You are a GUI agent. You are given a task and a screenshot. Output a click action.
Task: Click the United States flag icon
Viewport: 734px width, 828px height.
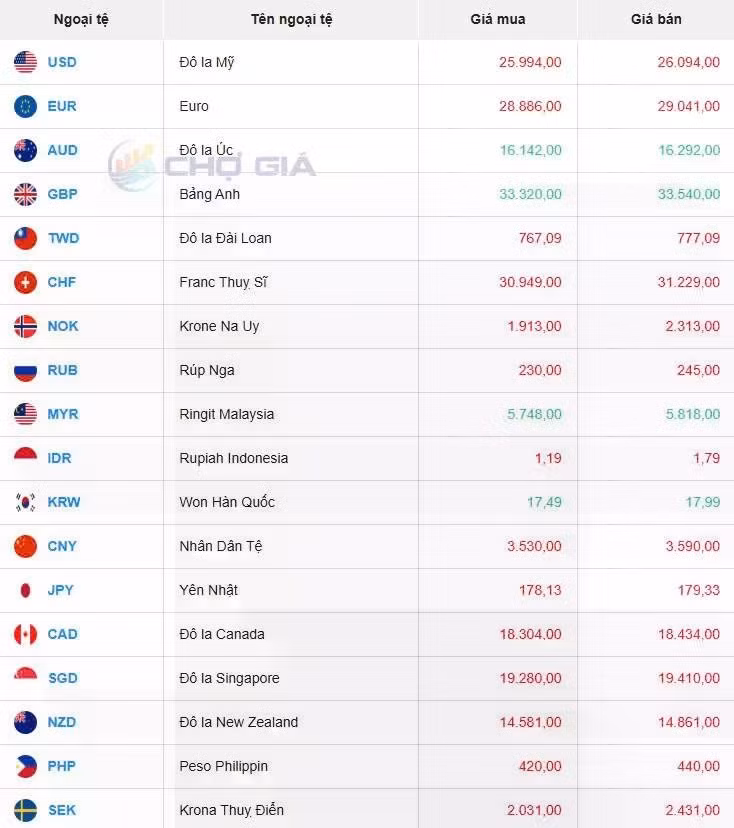[x=25, y=62]
